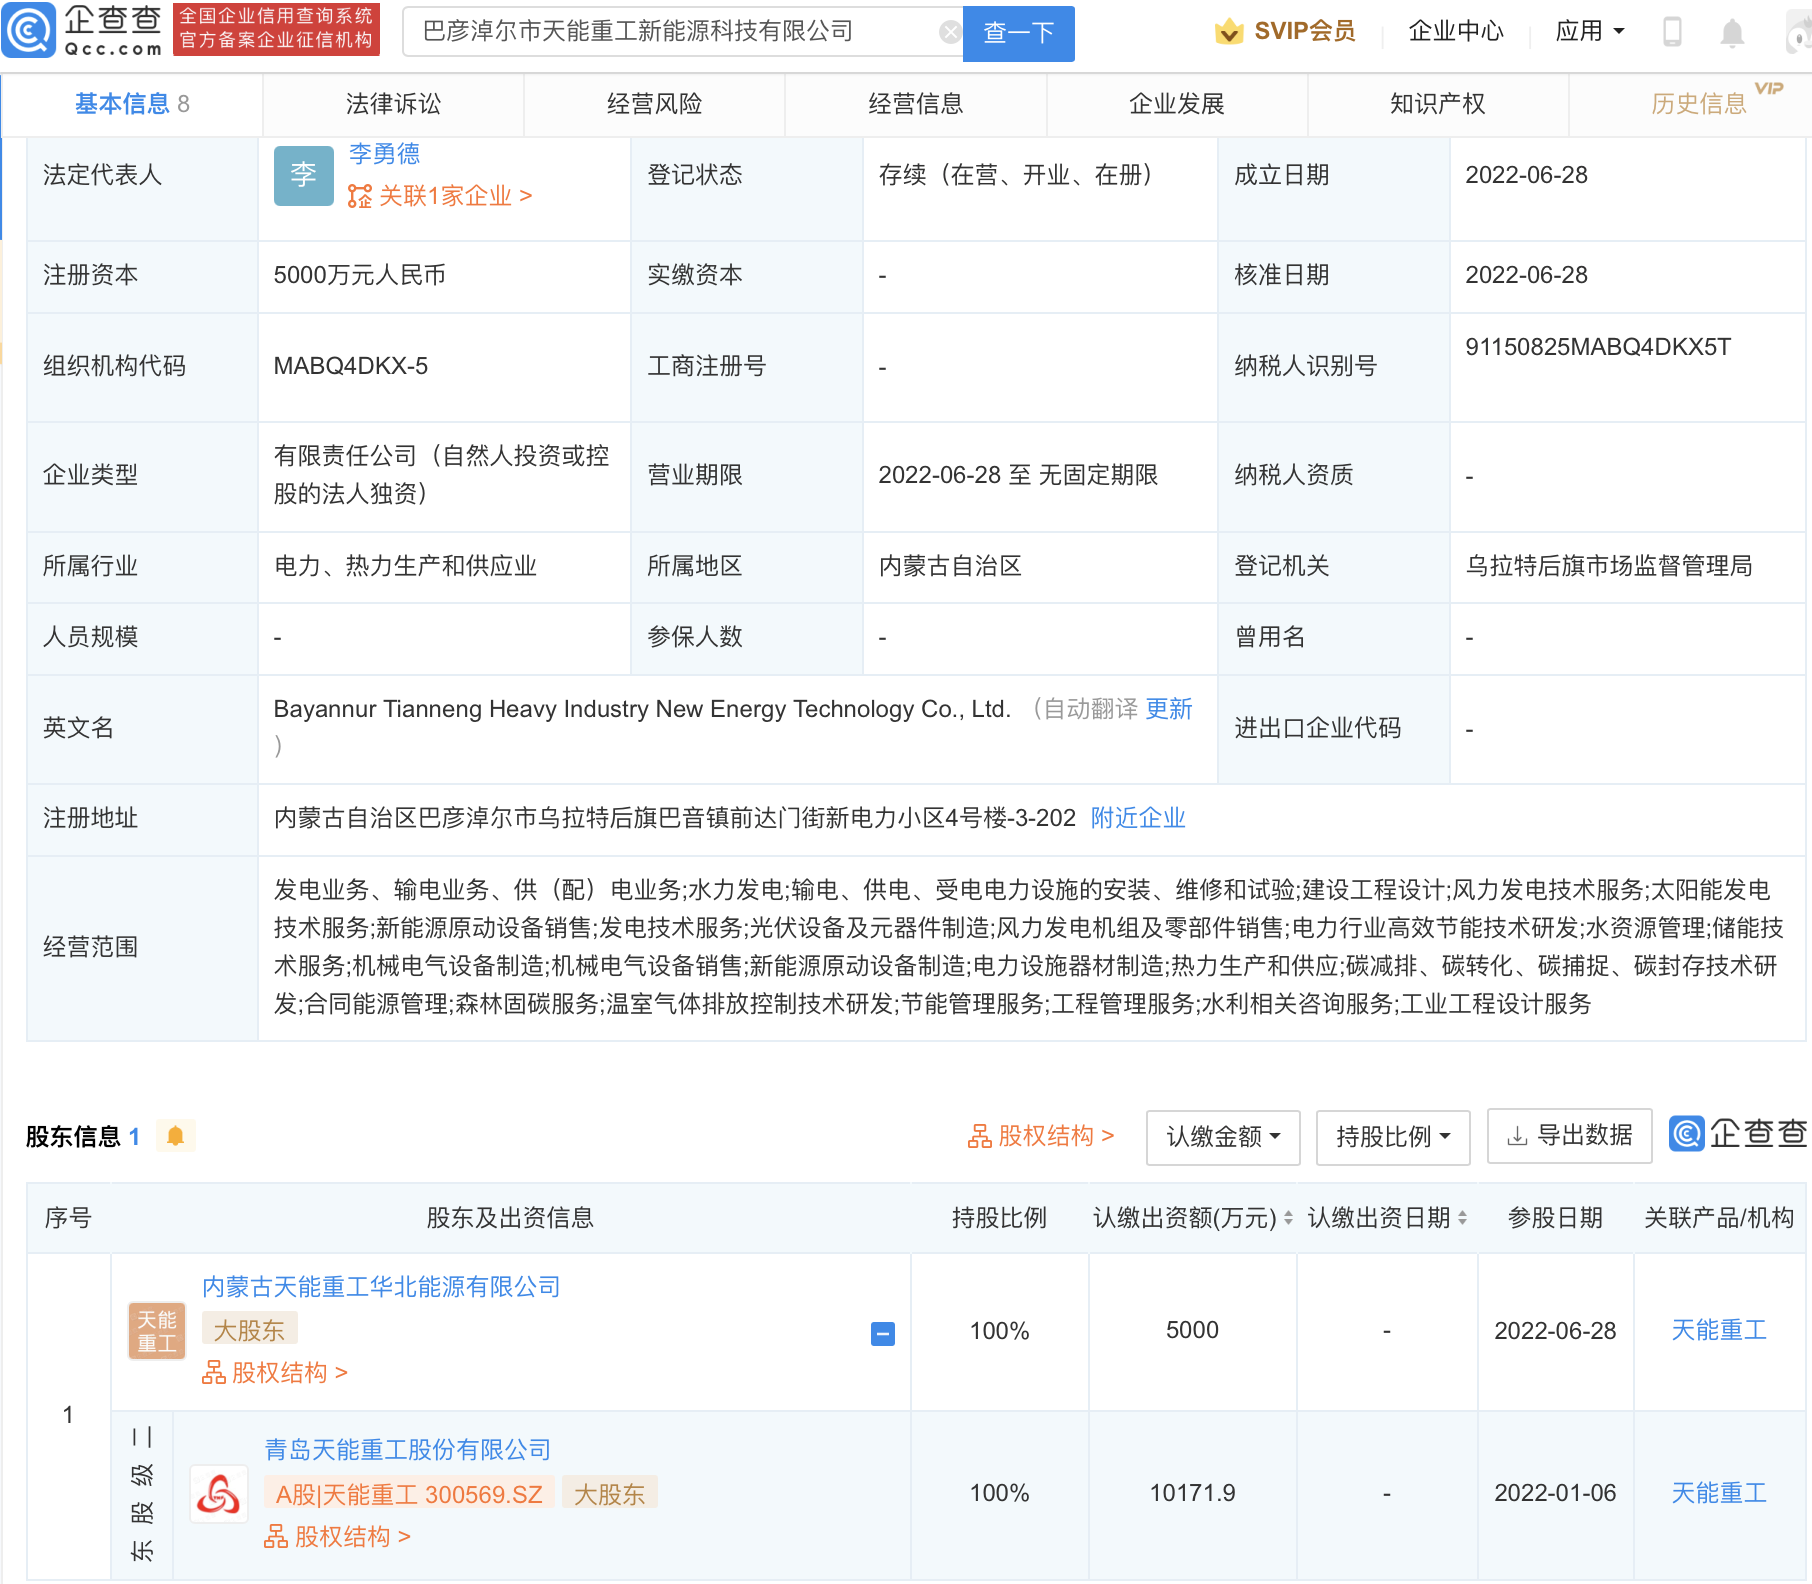This screenshot has height=1584, width=1812.
Task: Switch to 知识产权 tab
Action: pyautogui.click(x=1437, y=104)
